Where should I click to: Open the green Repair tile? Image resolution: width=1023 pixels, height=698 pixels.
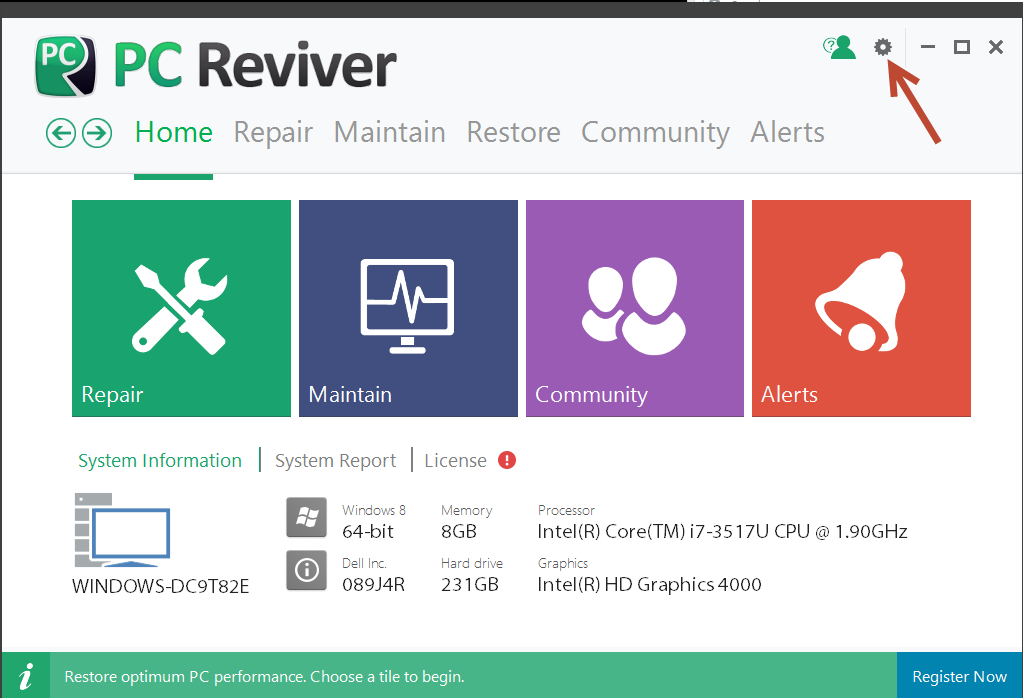click(181, 308)
